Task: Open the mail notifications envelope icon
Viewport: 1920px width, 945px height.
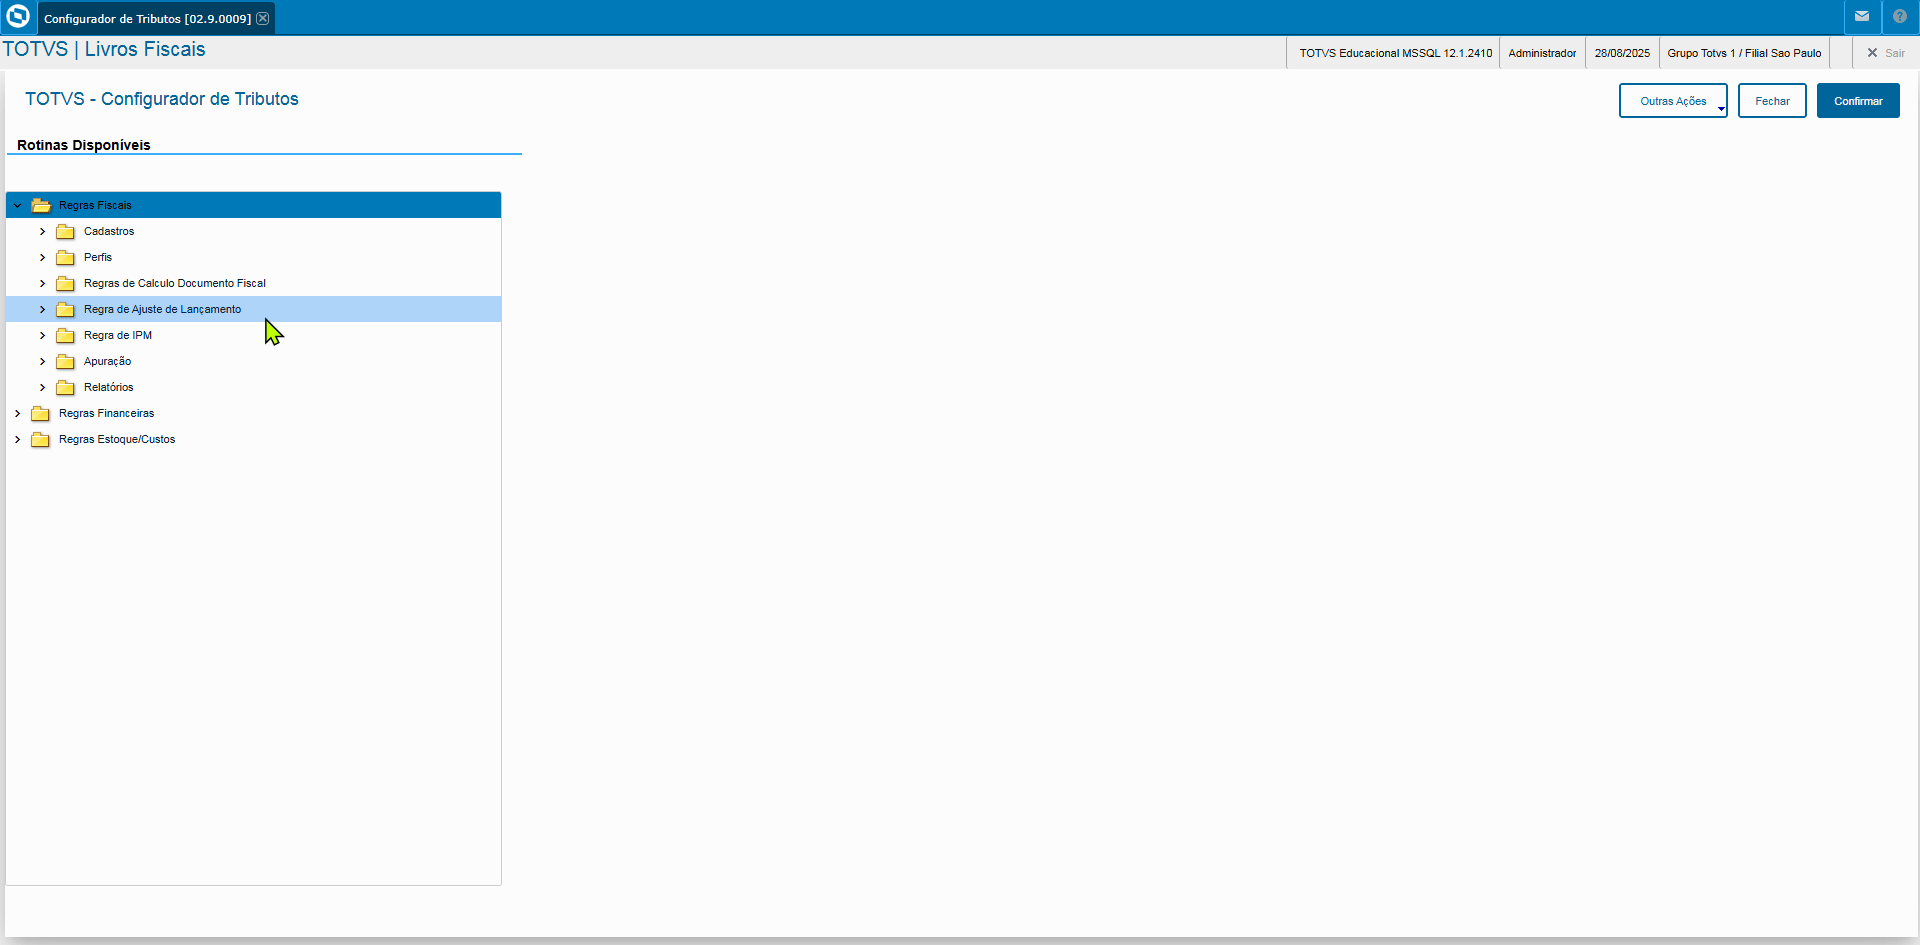Action: 1862,16
